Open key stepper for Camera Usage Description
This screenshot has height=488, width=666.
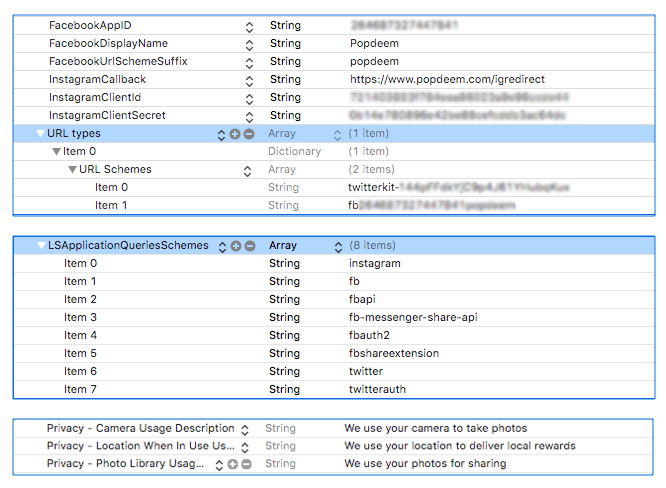(x=245, y=430)
